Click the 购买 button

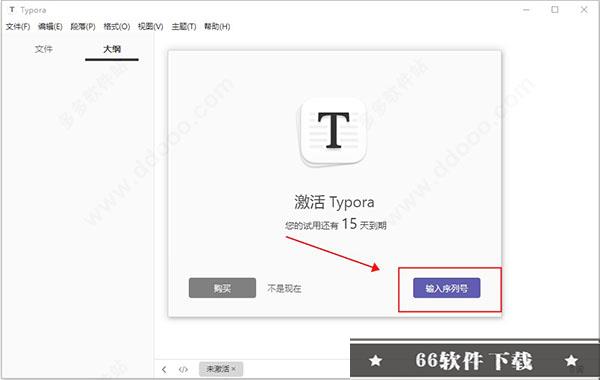222,288
